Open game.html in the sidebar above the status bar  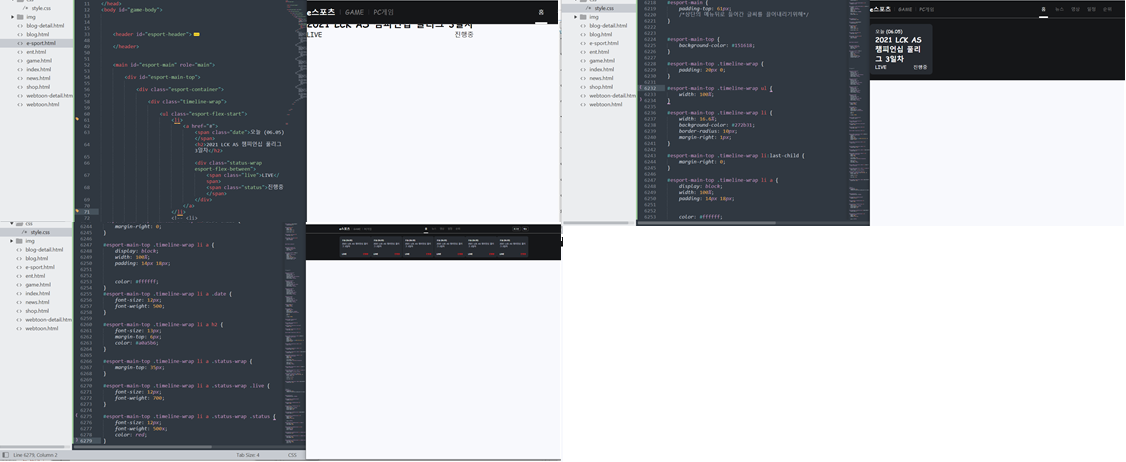[x=38, y=285]
